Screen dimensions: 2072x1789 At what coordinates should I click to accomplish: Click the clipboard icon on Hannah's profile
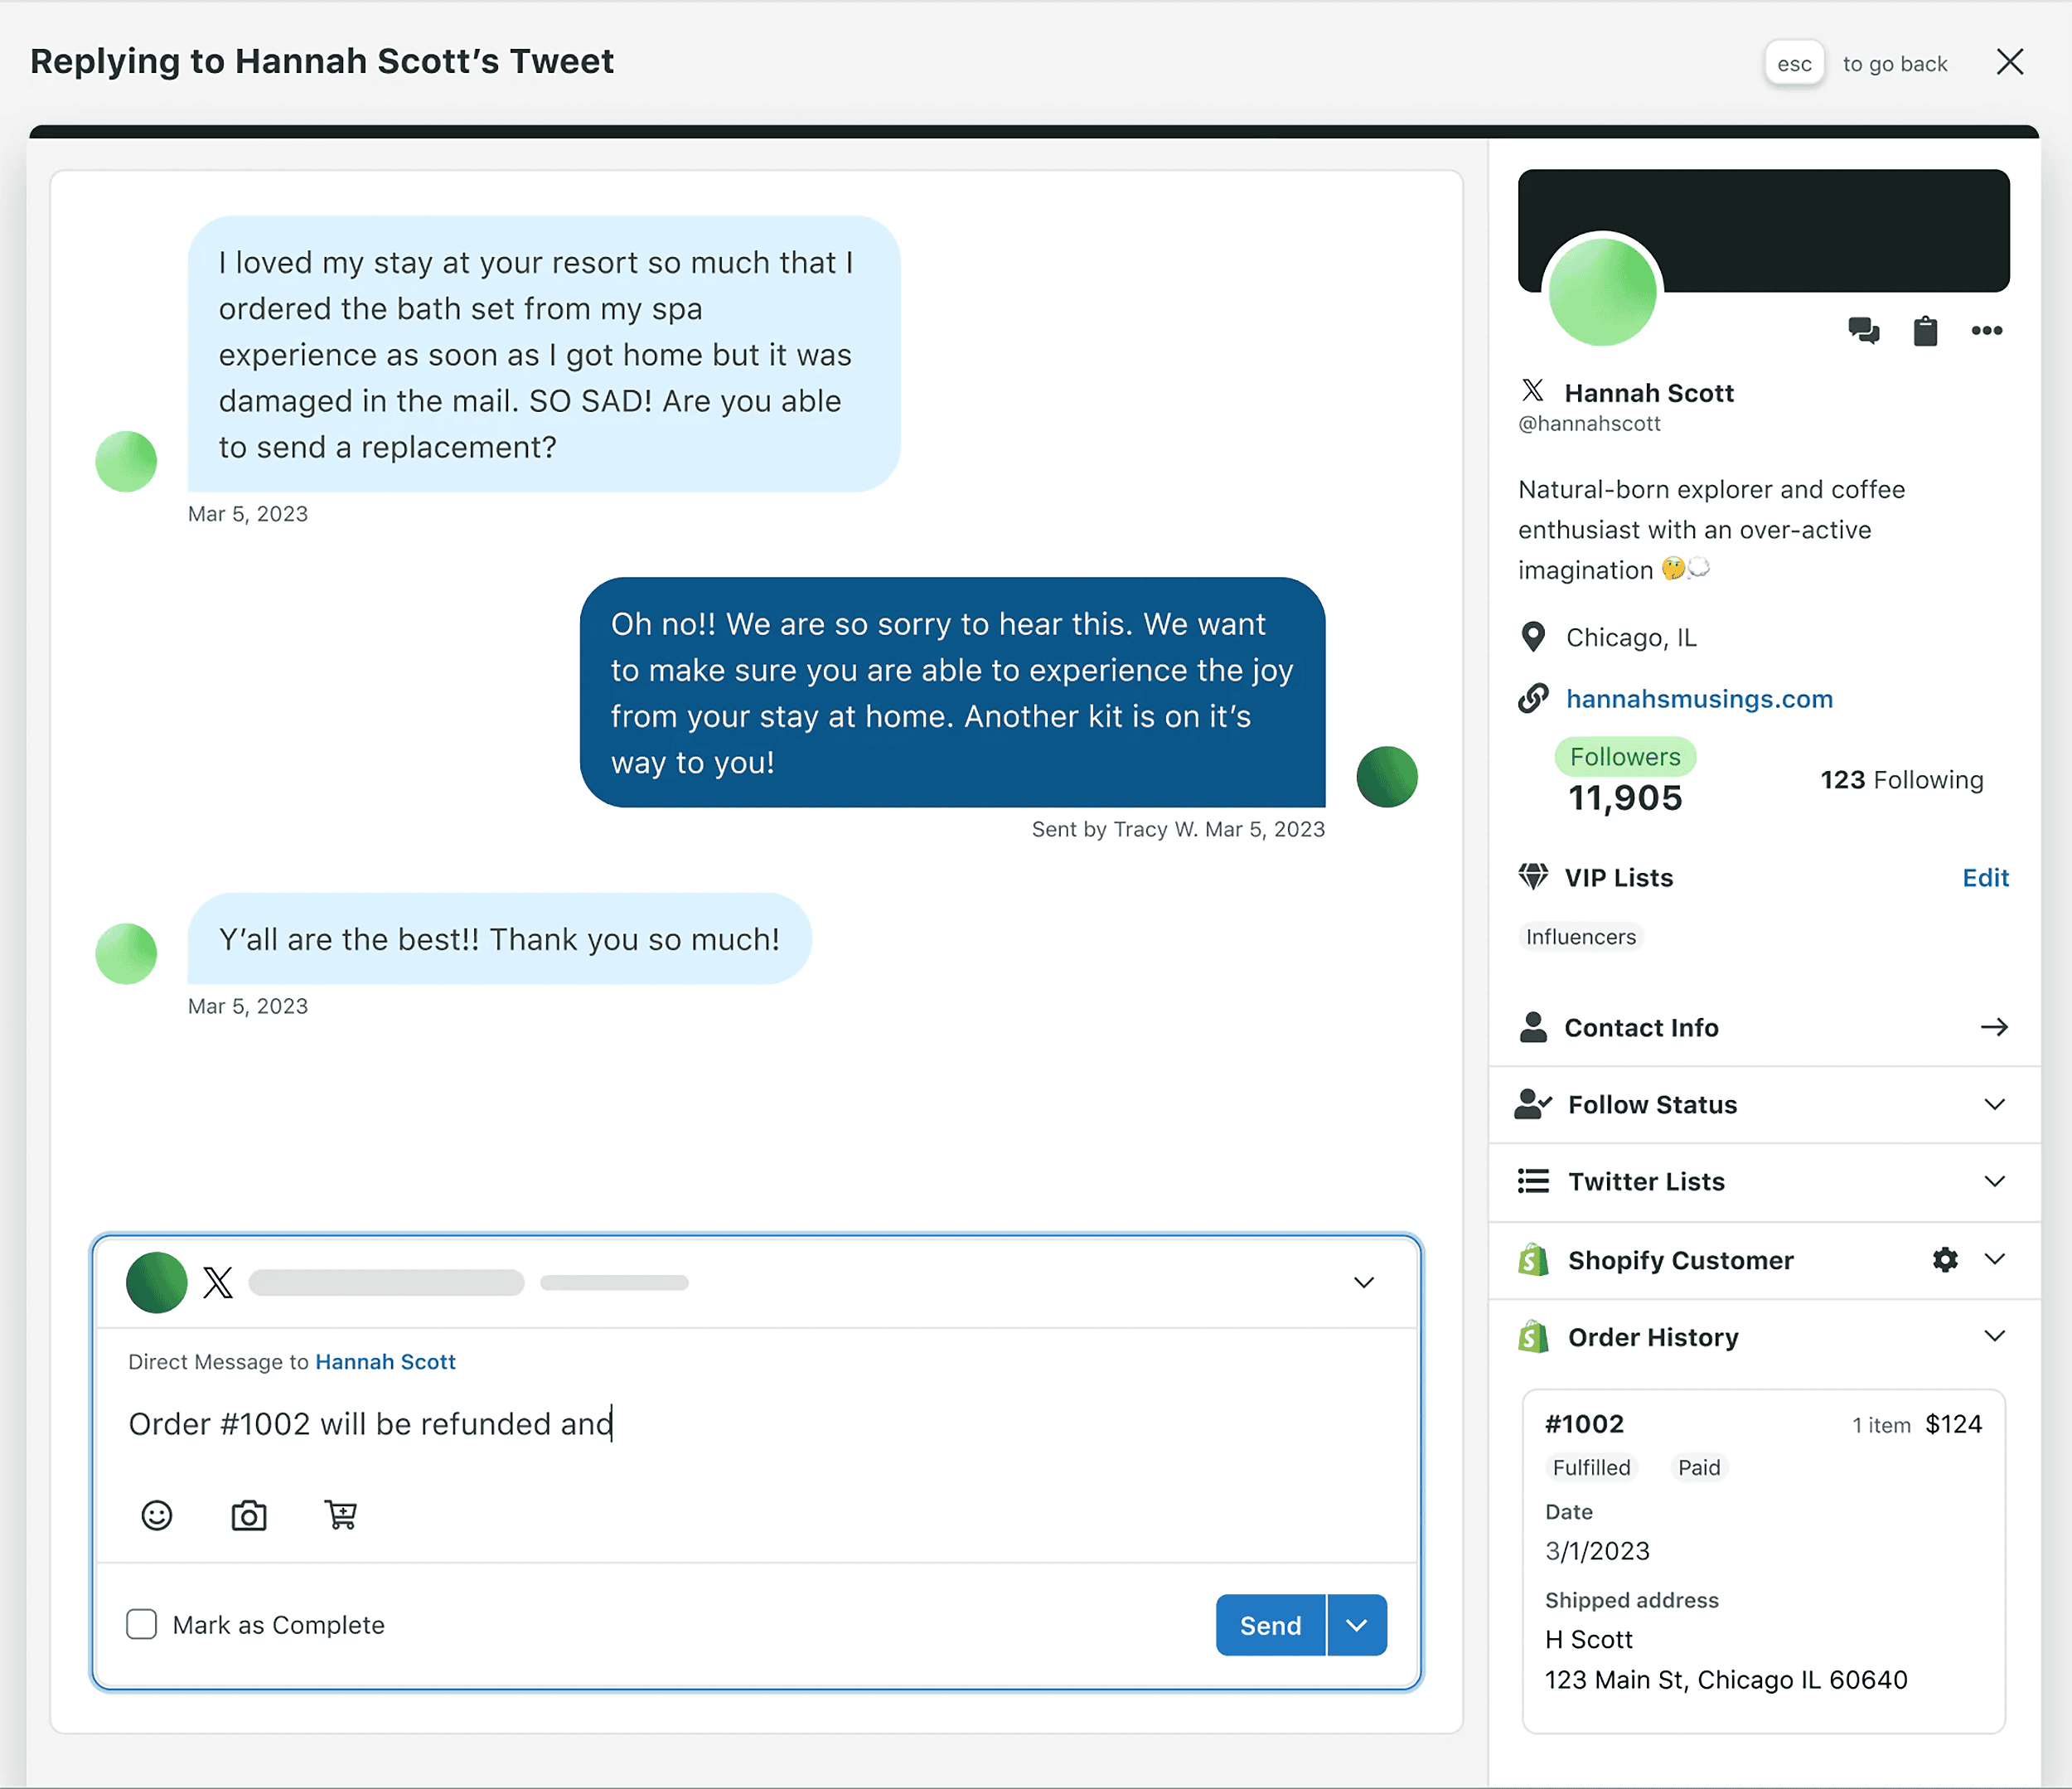click(1926, 331)
